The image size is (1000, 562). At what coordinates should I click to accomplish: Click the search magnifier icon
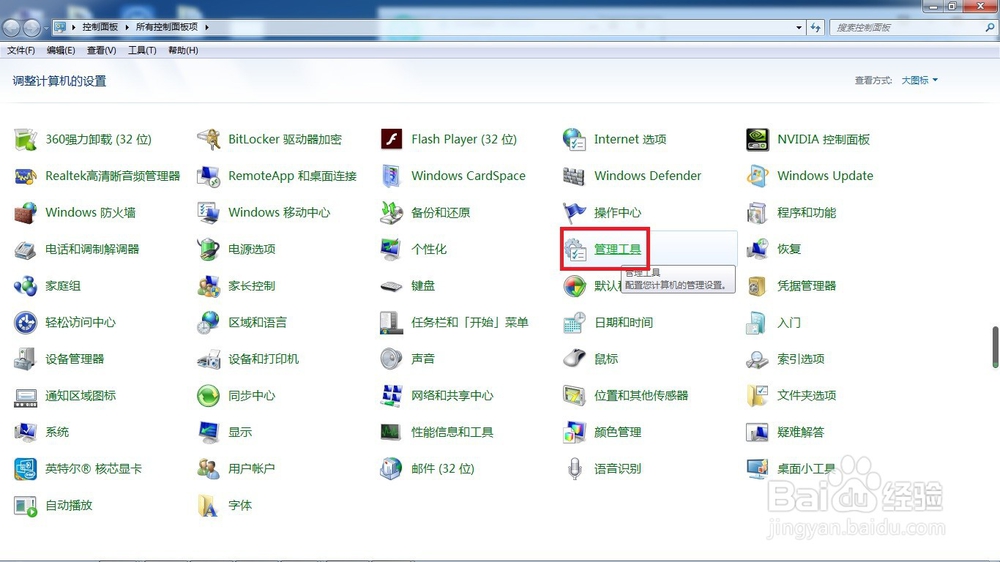tap(989, 27)
